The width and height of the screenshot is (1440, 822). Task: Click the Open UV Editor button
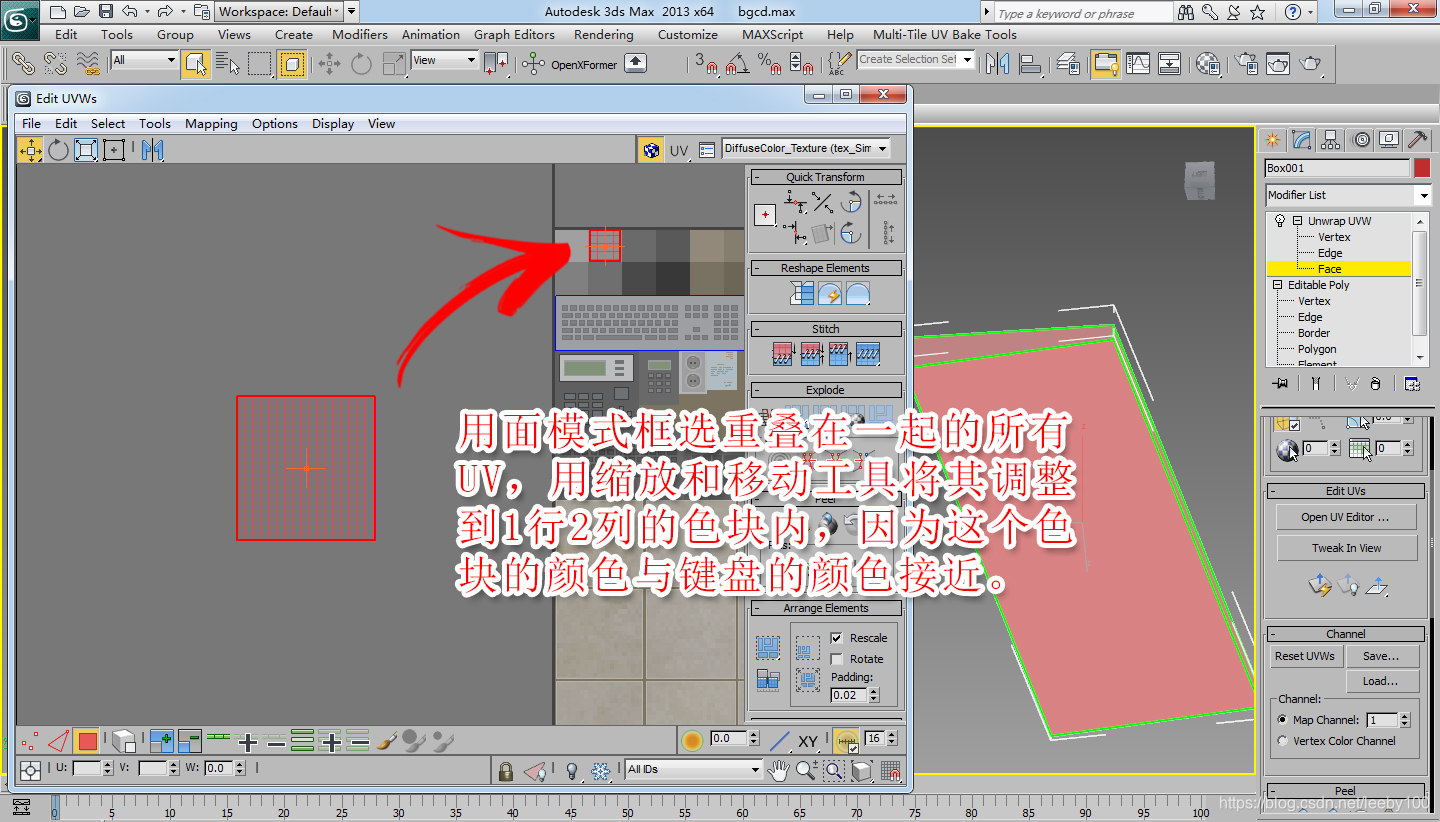[1345, 517]
